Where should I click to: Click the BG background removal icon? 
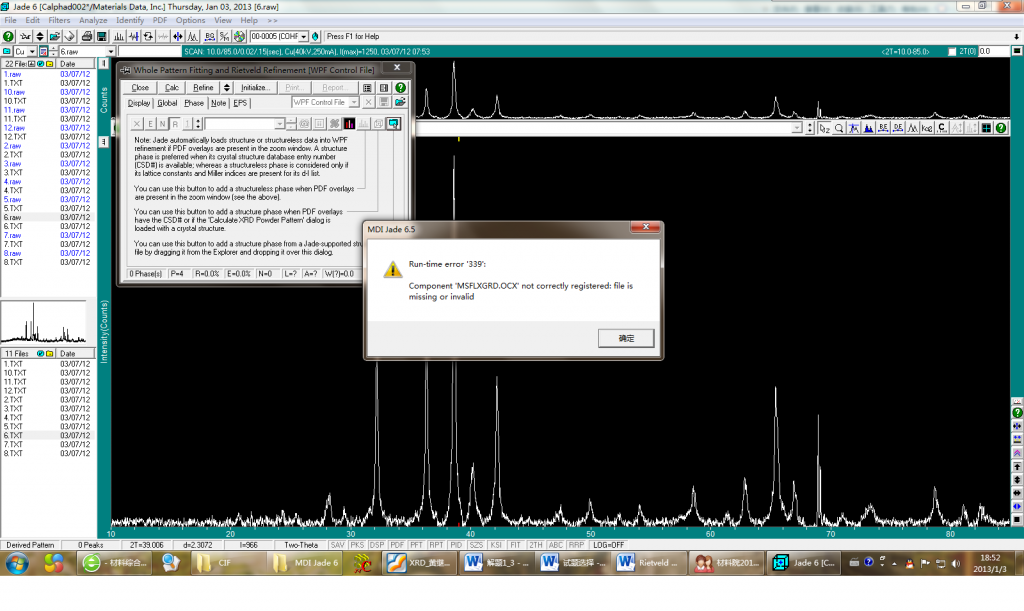point(210,37)
